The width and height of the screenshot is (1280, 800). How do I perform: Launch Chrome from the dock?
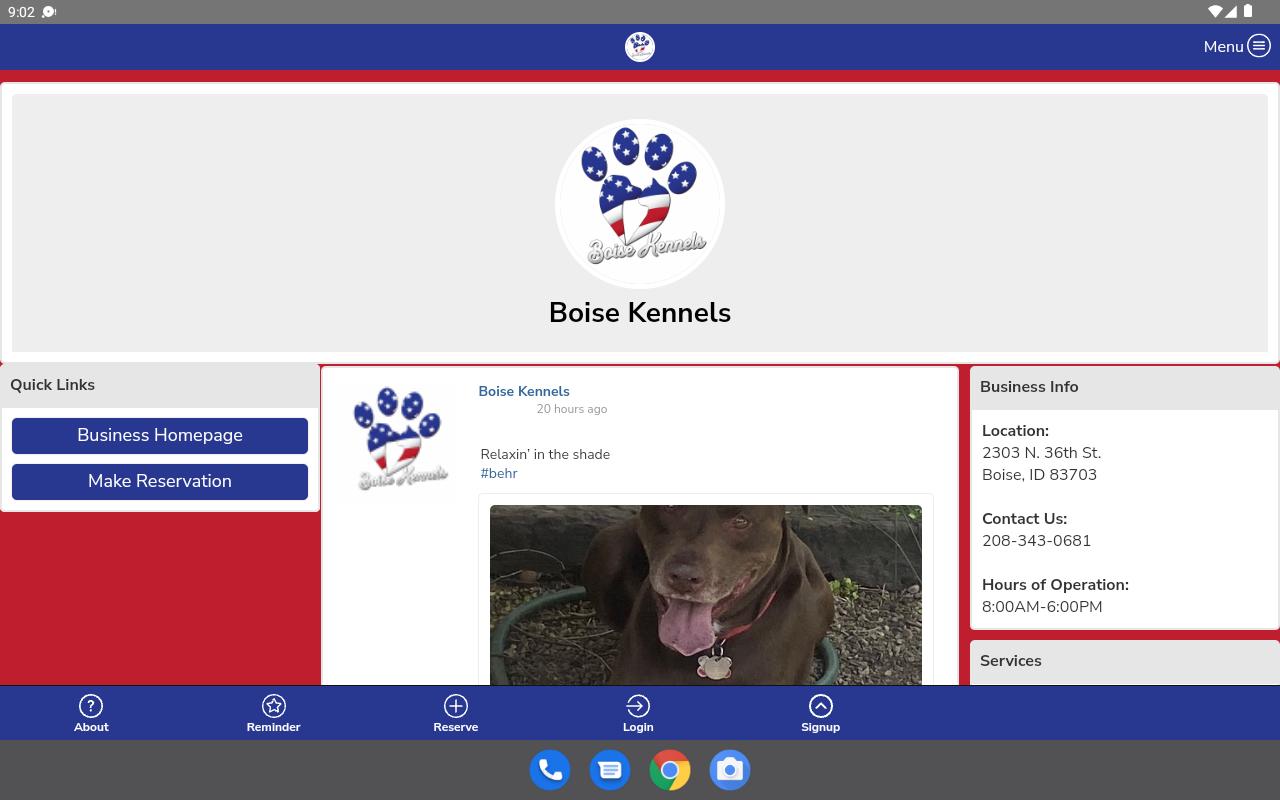point(670,770)
